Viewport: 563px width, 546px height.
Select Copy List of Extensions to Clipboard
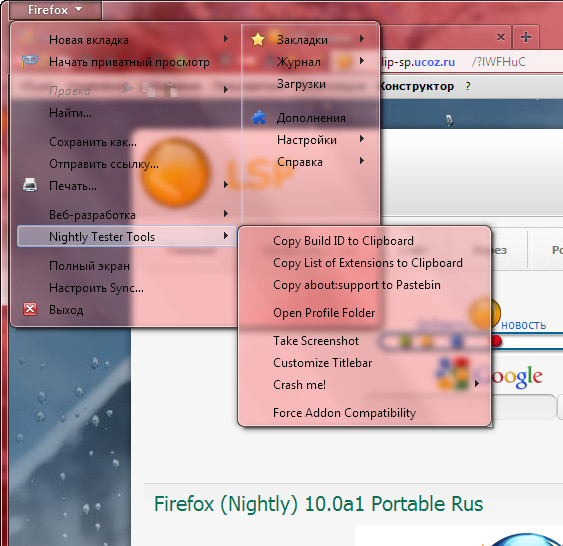pyautogui.click(x=368, y=263)
